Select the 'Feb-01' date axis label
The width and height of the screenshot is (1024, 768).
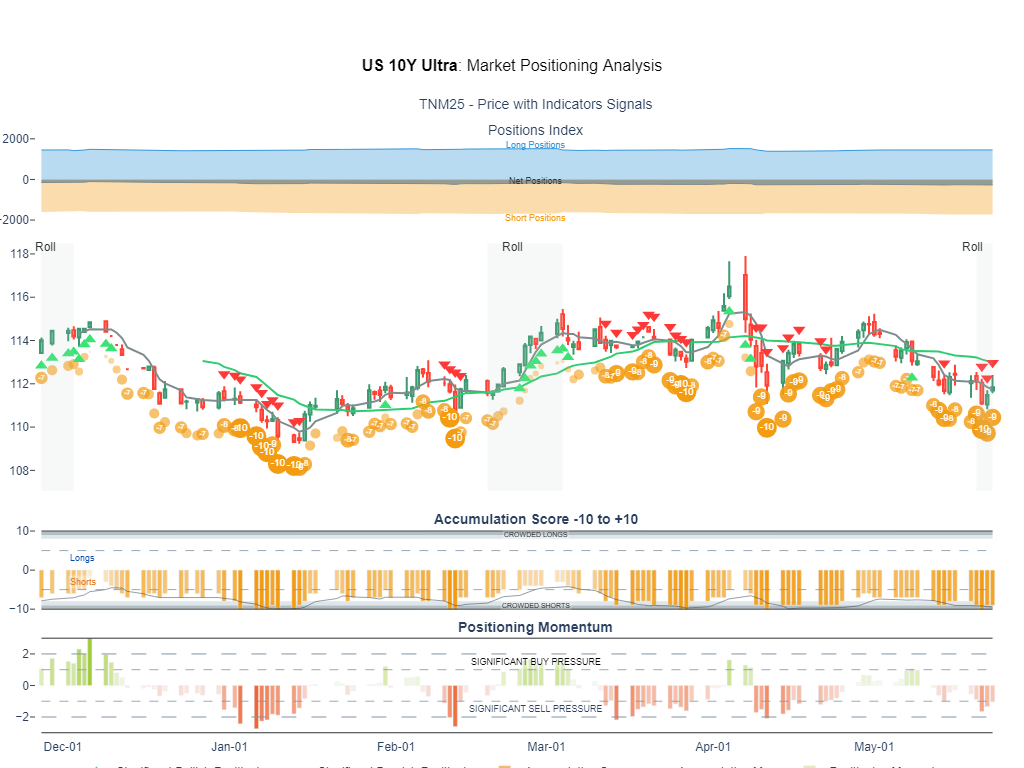coord(396,747)
